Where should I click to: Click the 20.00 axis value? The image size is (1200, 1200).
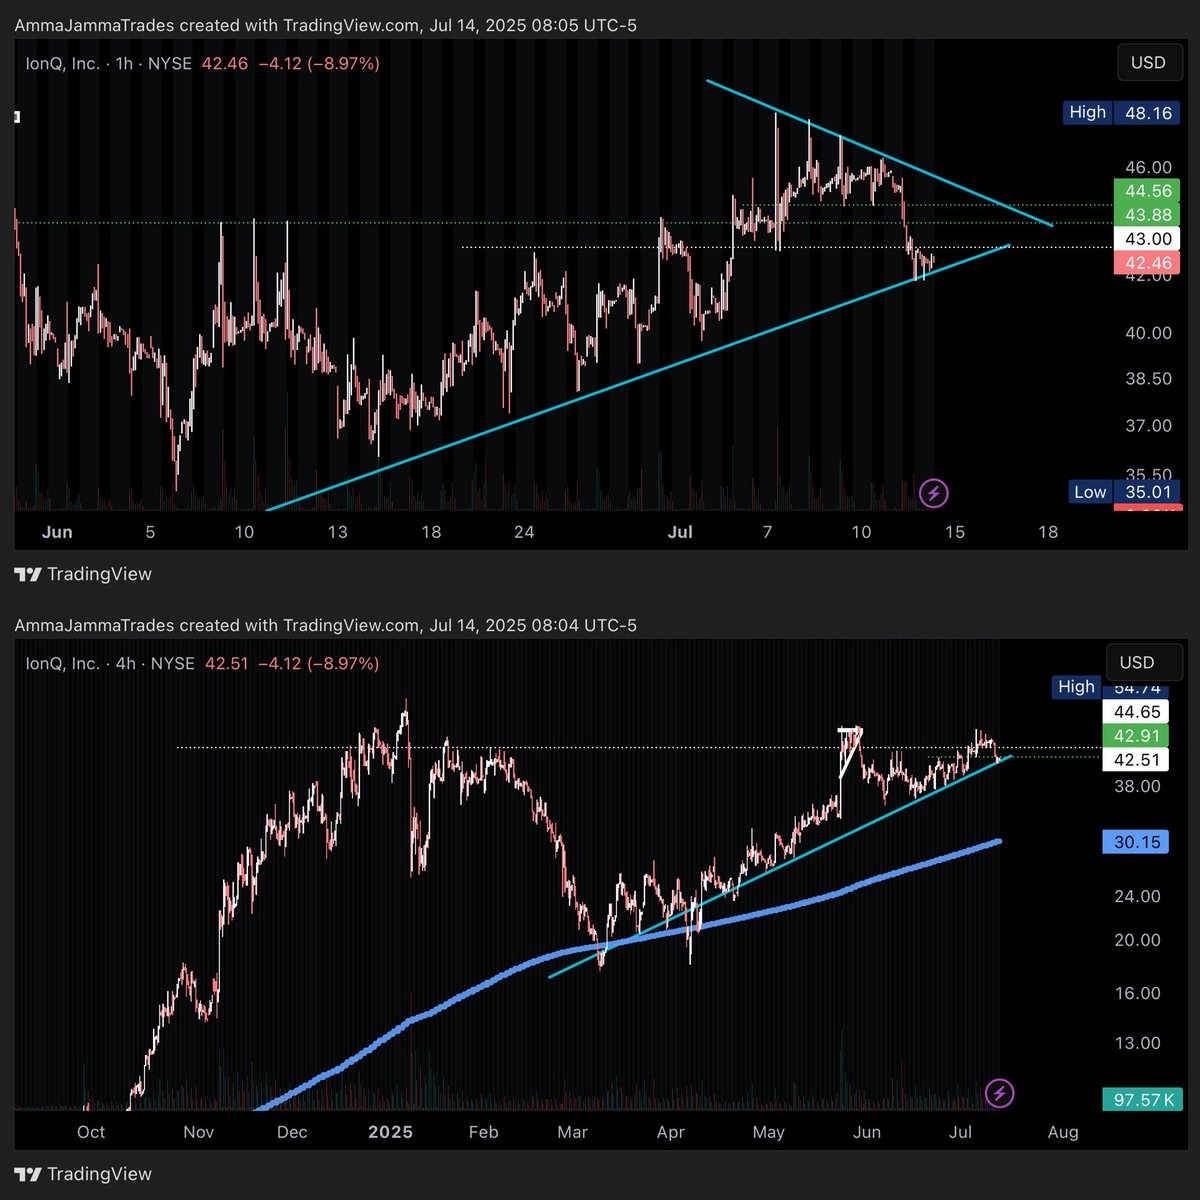[1137, 940]
